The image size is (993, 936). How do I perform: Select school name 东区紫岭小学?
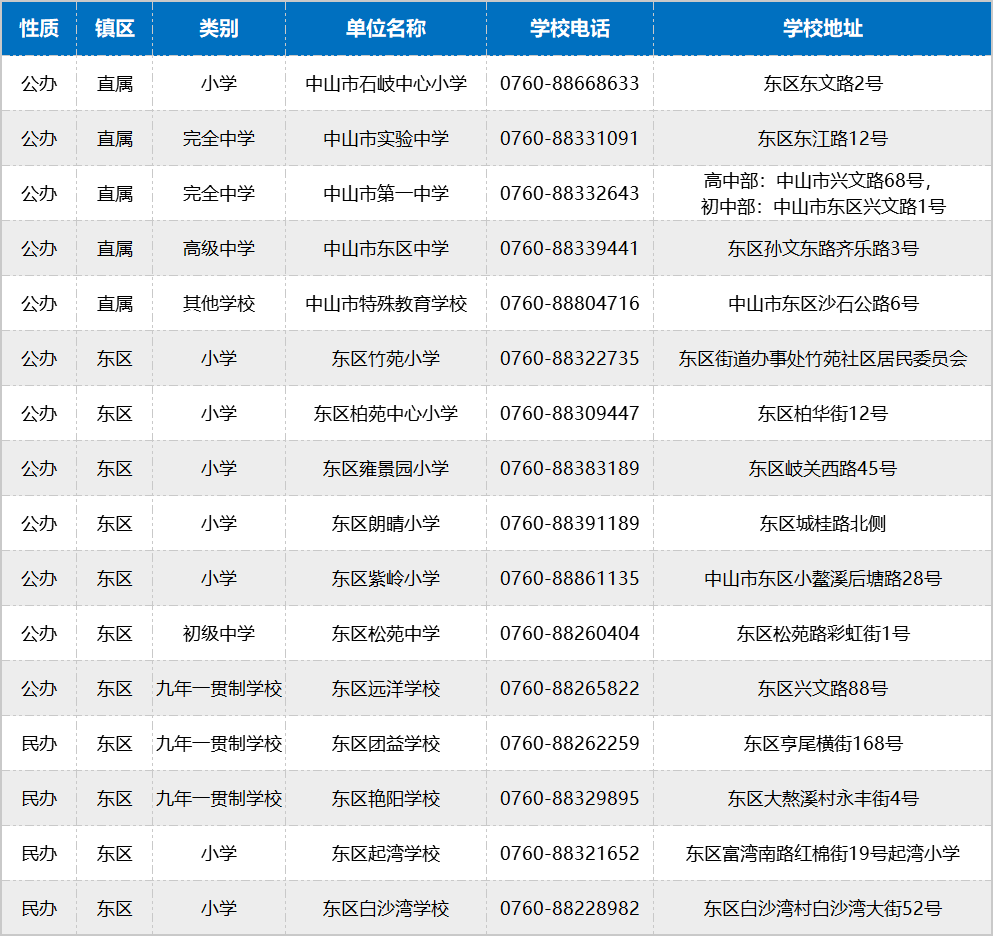(386, 579)
